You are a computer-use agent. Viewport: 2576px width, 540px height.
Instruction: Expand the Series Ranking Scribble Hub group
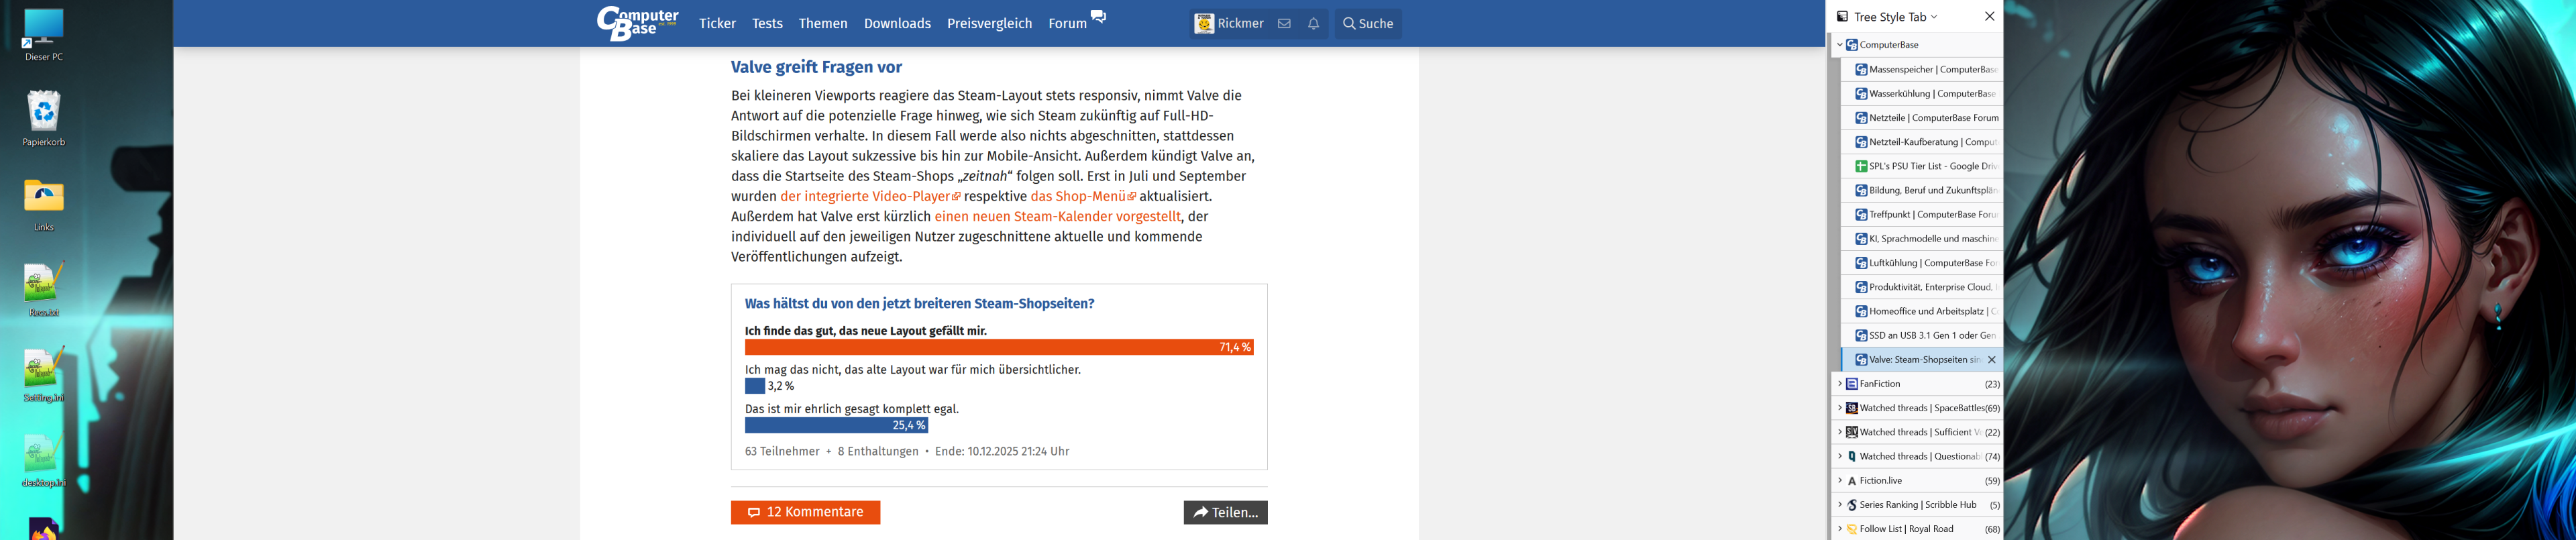(x=1839, y=505)
